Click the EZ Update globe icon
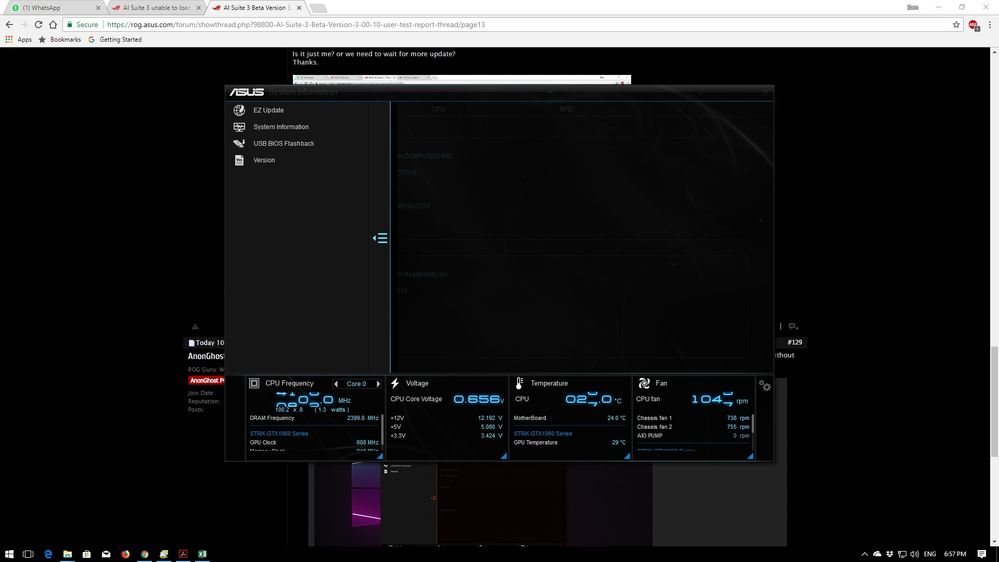The image size is (999, 562). (239, 110)
